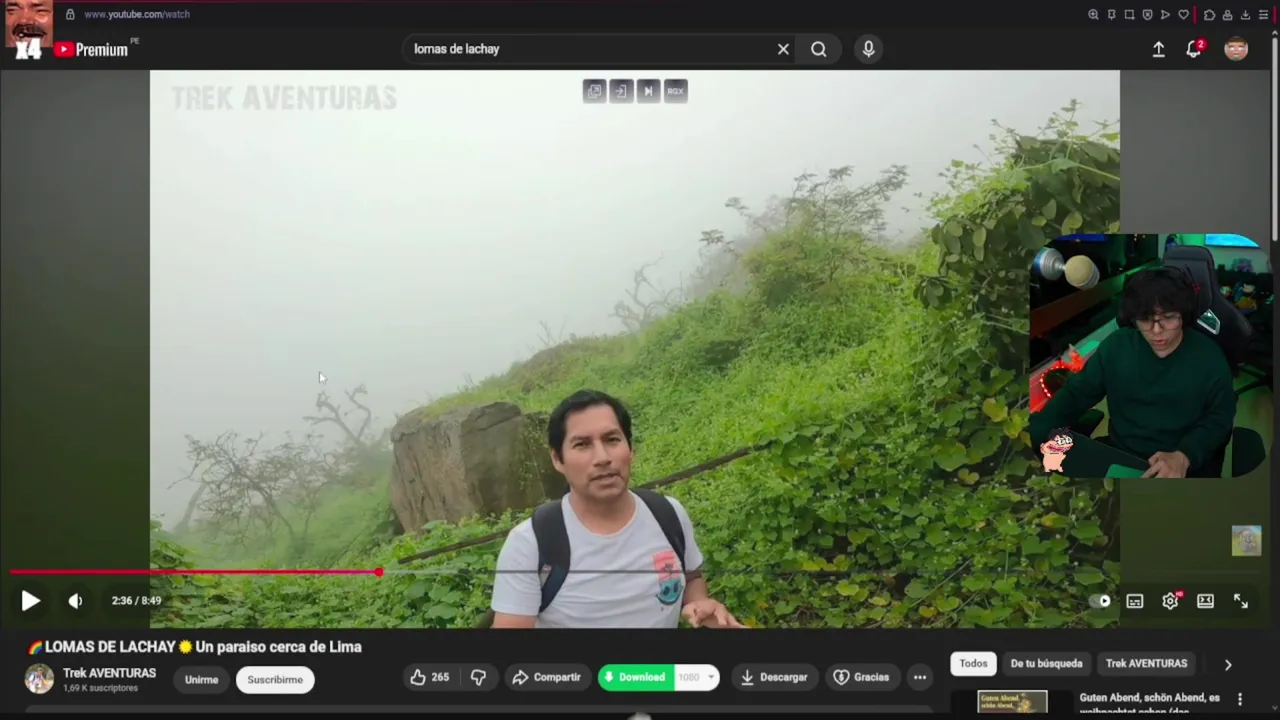Bookmark page with heart icon

pyautogui.click(x=1183, y=14)
